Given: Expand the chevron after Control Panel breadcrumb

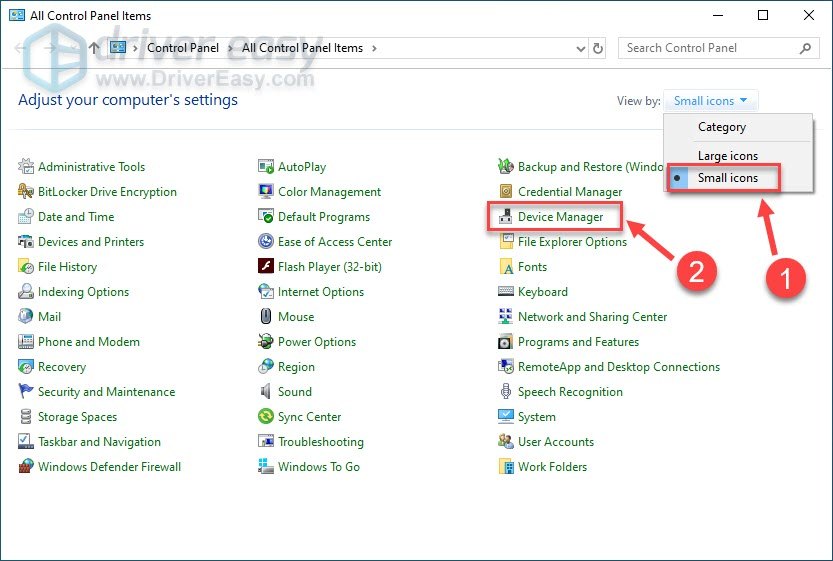Looking at the screenshot, I should pyautogui.click(x=230, y=48).
